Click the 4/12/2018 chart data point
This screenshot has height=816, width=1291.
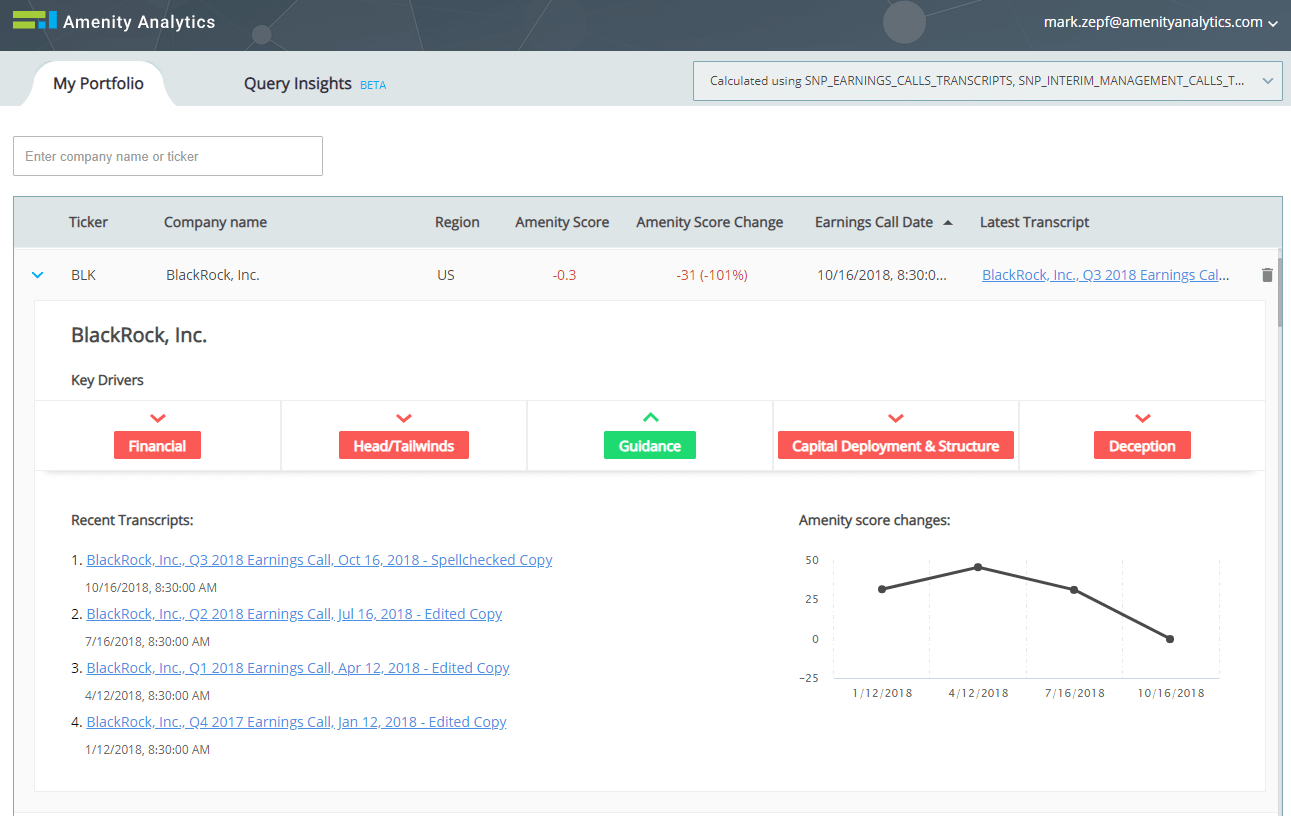tap(978, 567)
